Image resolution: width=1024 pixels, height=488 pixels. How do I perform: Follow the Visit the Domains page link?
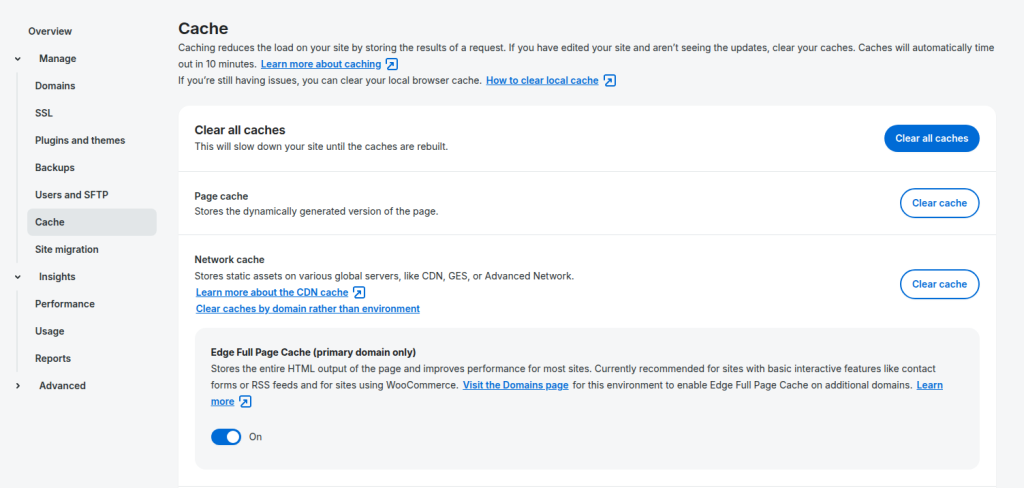point(515,385)
